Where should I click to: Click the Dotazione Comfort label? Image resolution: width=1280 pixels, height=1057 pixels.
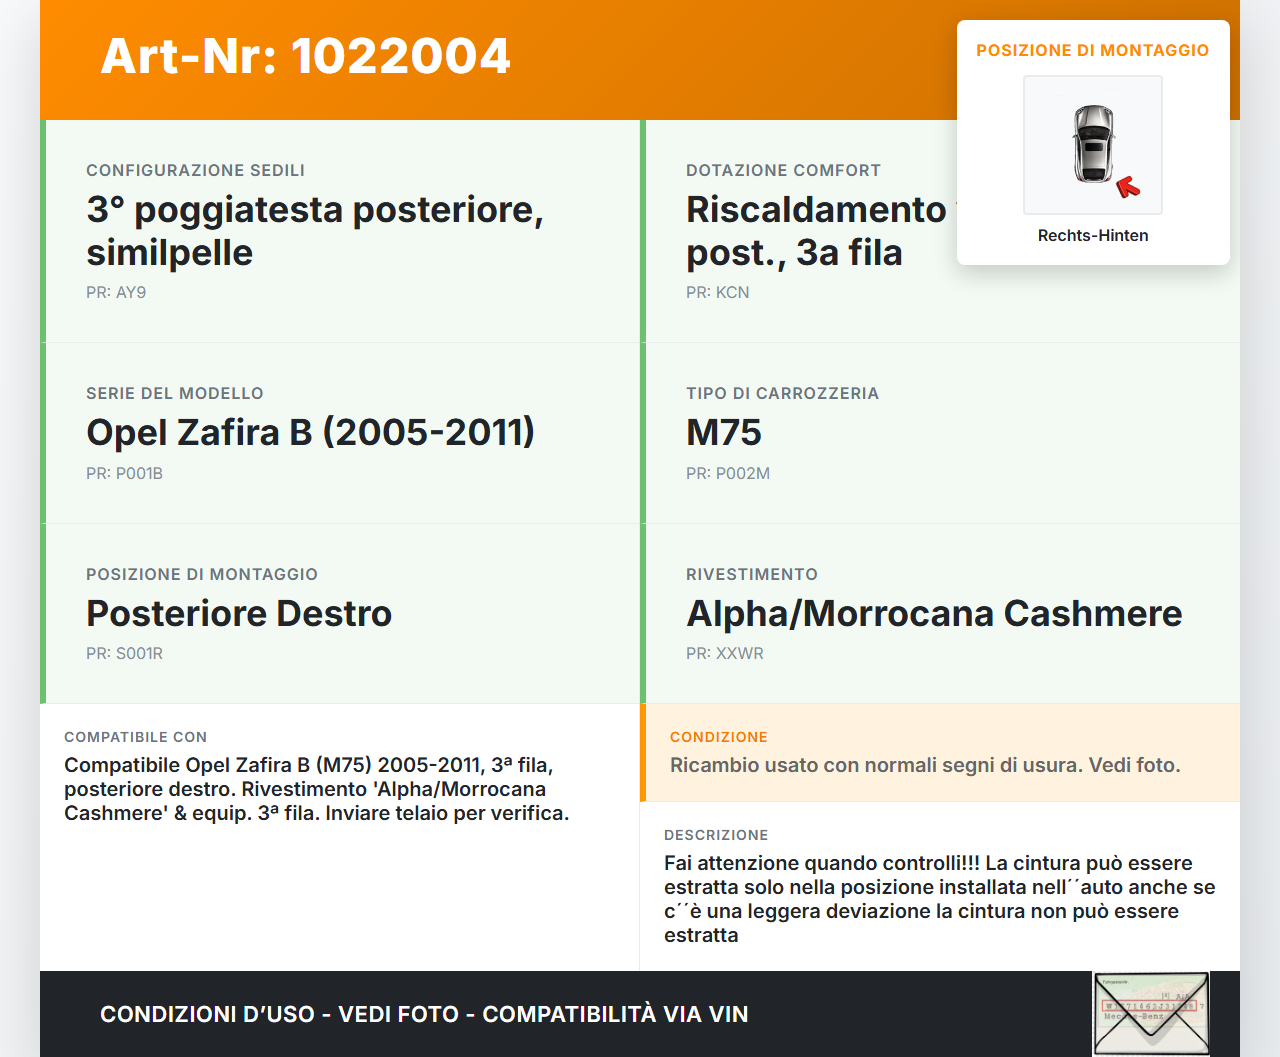pos(783,170)
